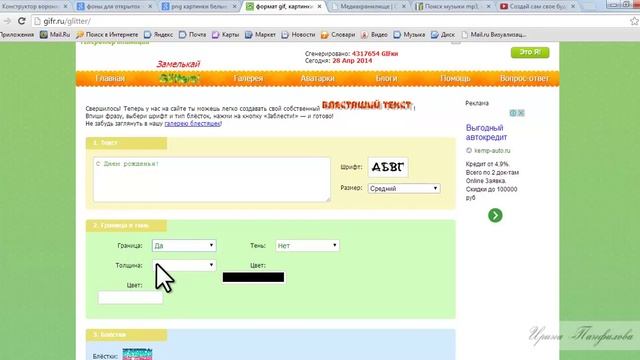Open the Галерея menu item
The width and height of the screenshot is (640, 360).
coord(248,78)
